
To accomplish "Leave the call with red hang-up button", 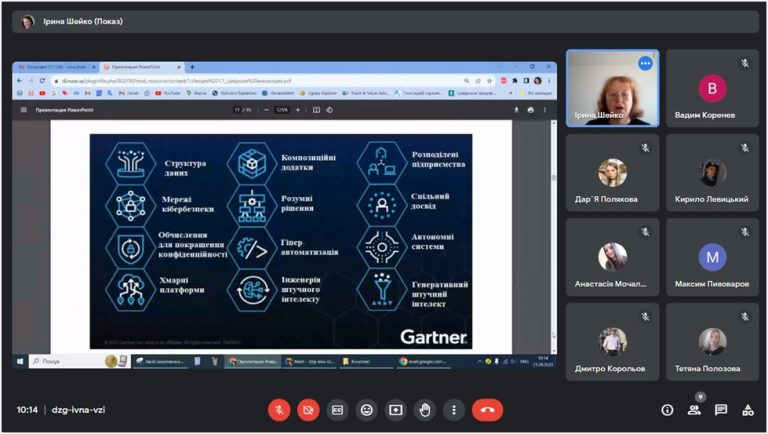I will tap(487, 410).
